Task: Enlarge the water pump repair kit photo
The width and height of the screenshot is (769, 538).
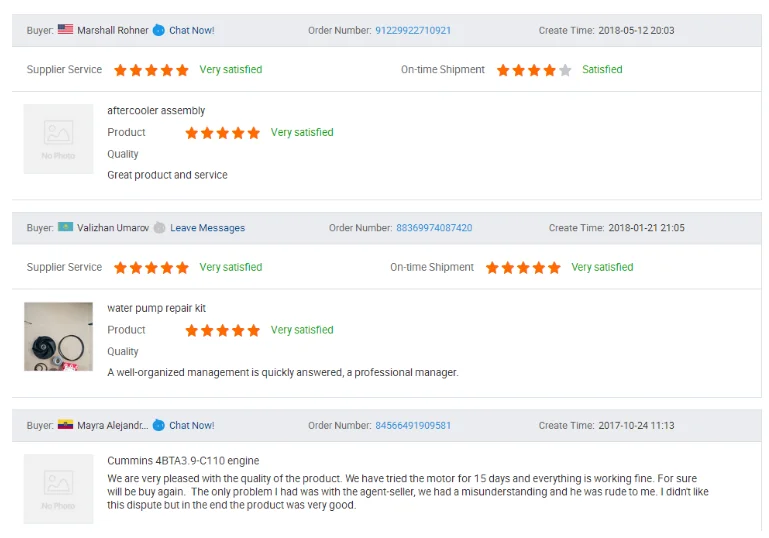Action: (58, 337)
